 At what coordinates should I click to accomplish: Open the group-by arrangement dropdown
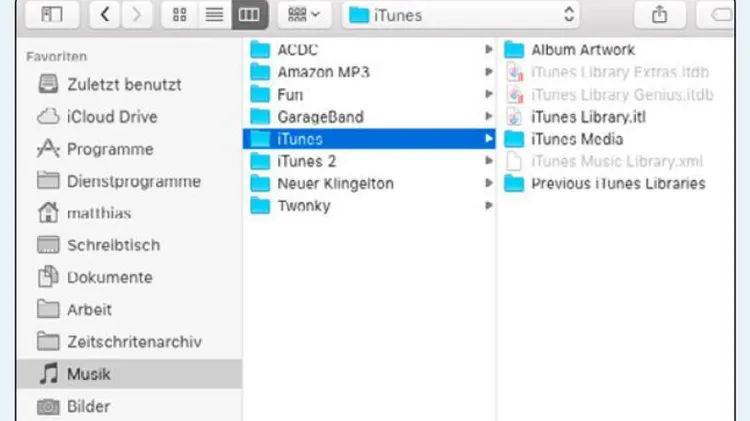(304, 14)
